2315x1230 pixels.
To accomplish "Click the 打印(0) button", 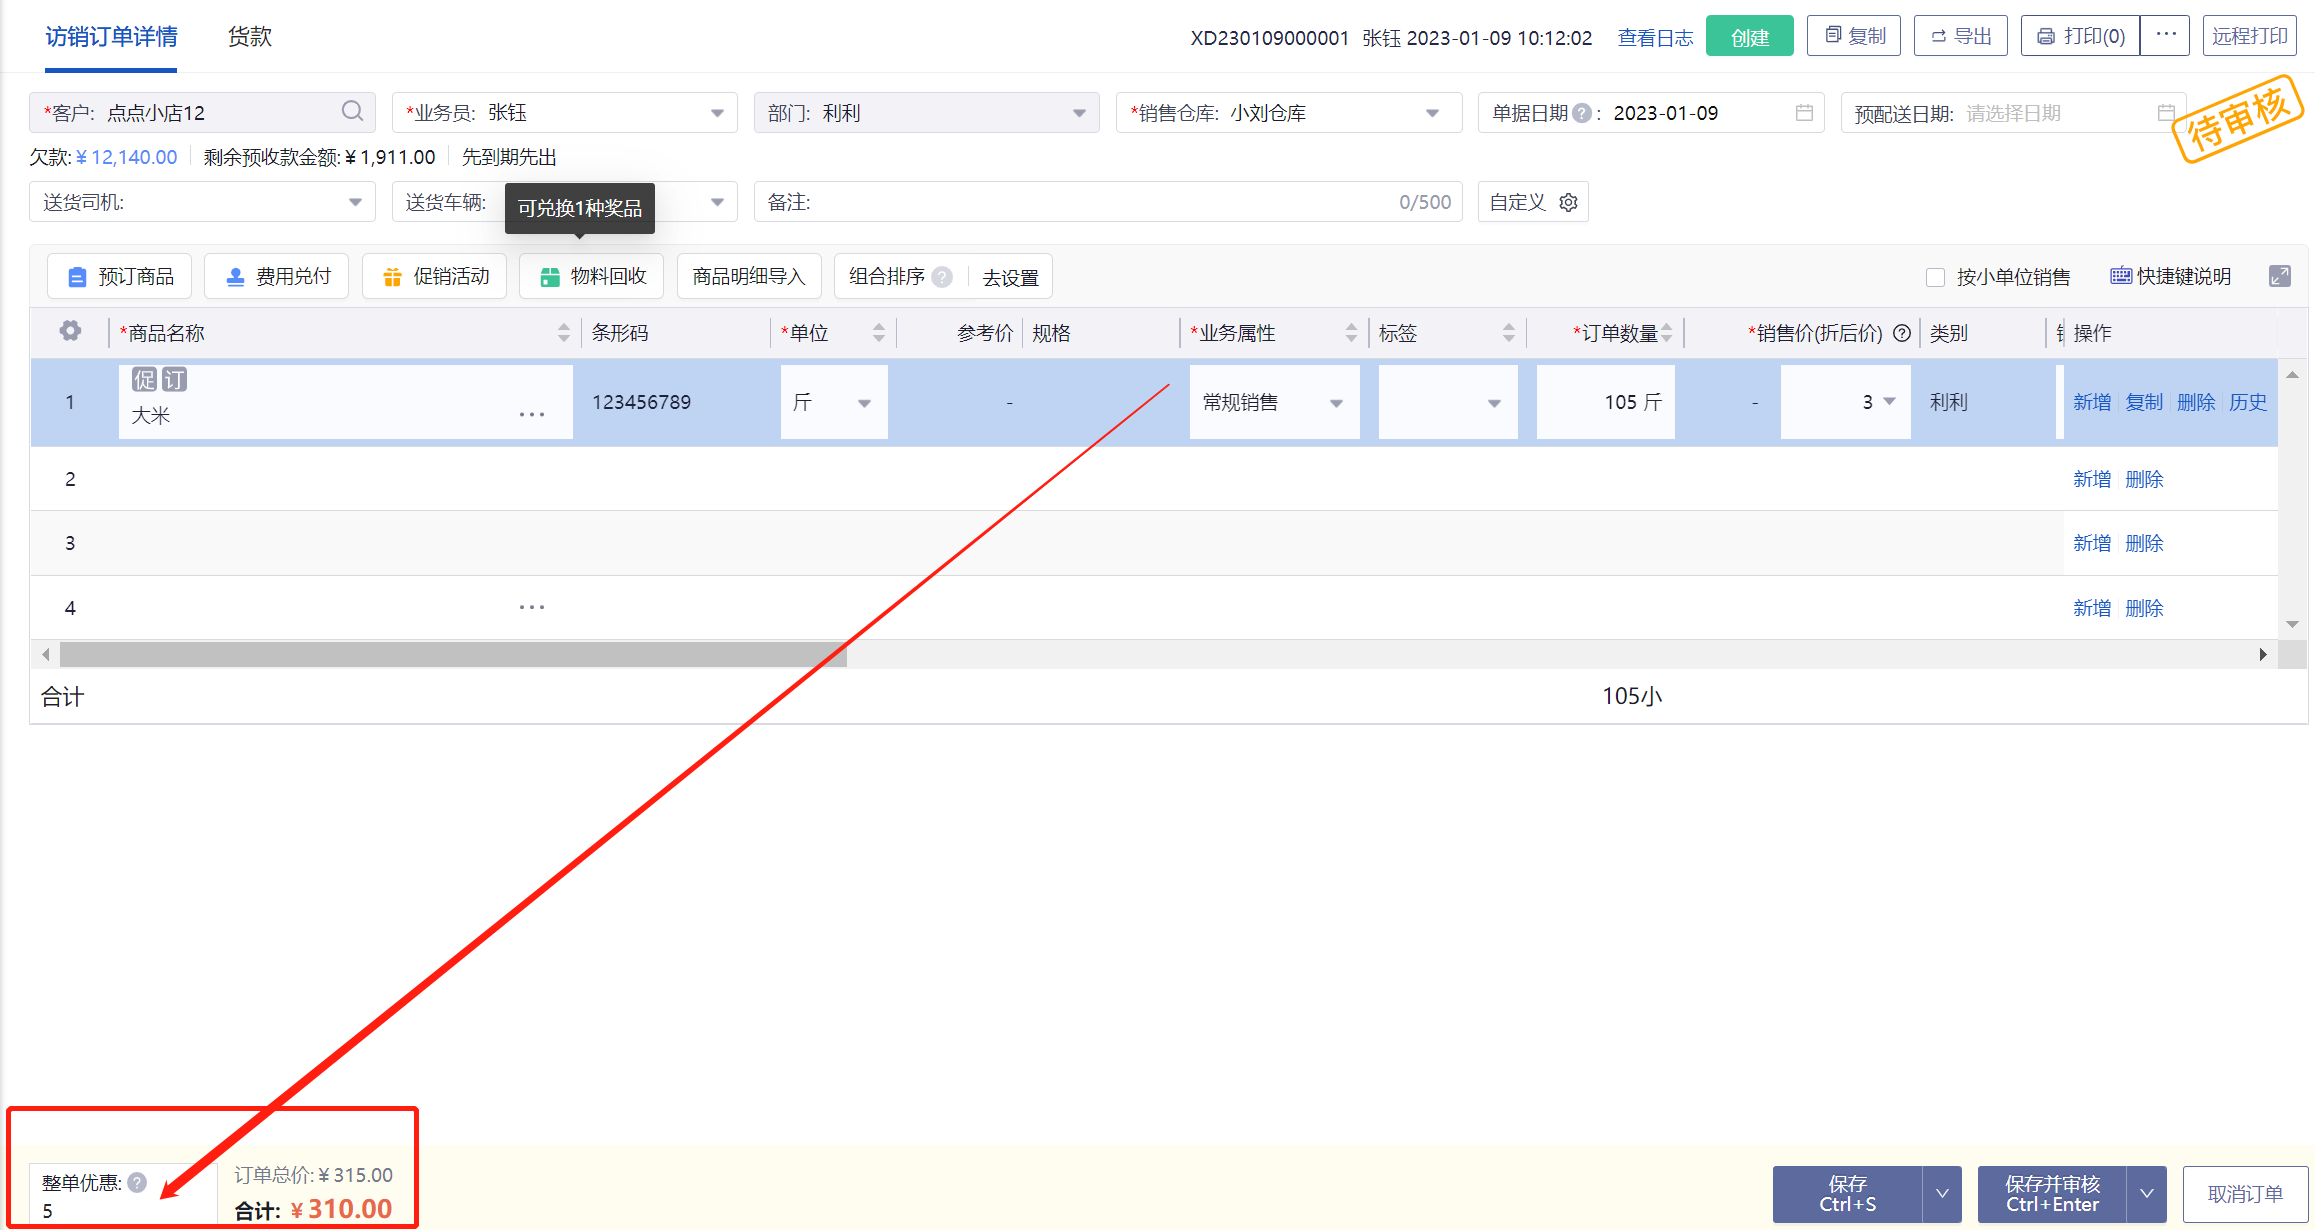I will click(x=2080, y=36).
